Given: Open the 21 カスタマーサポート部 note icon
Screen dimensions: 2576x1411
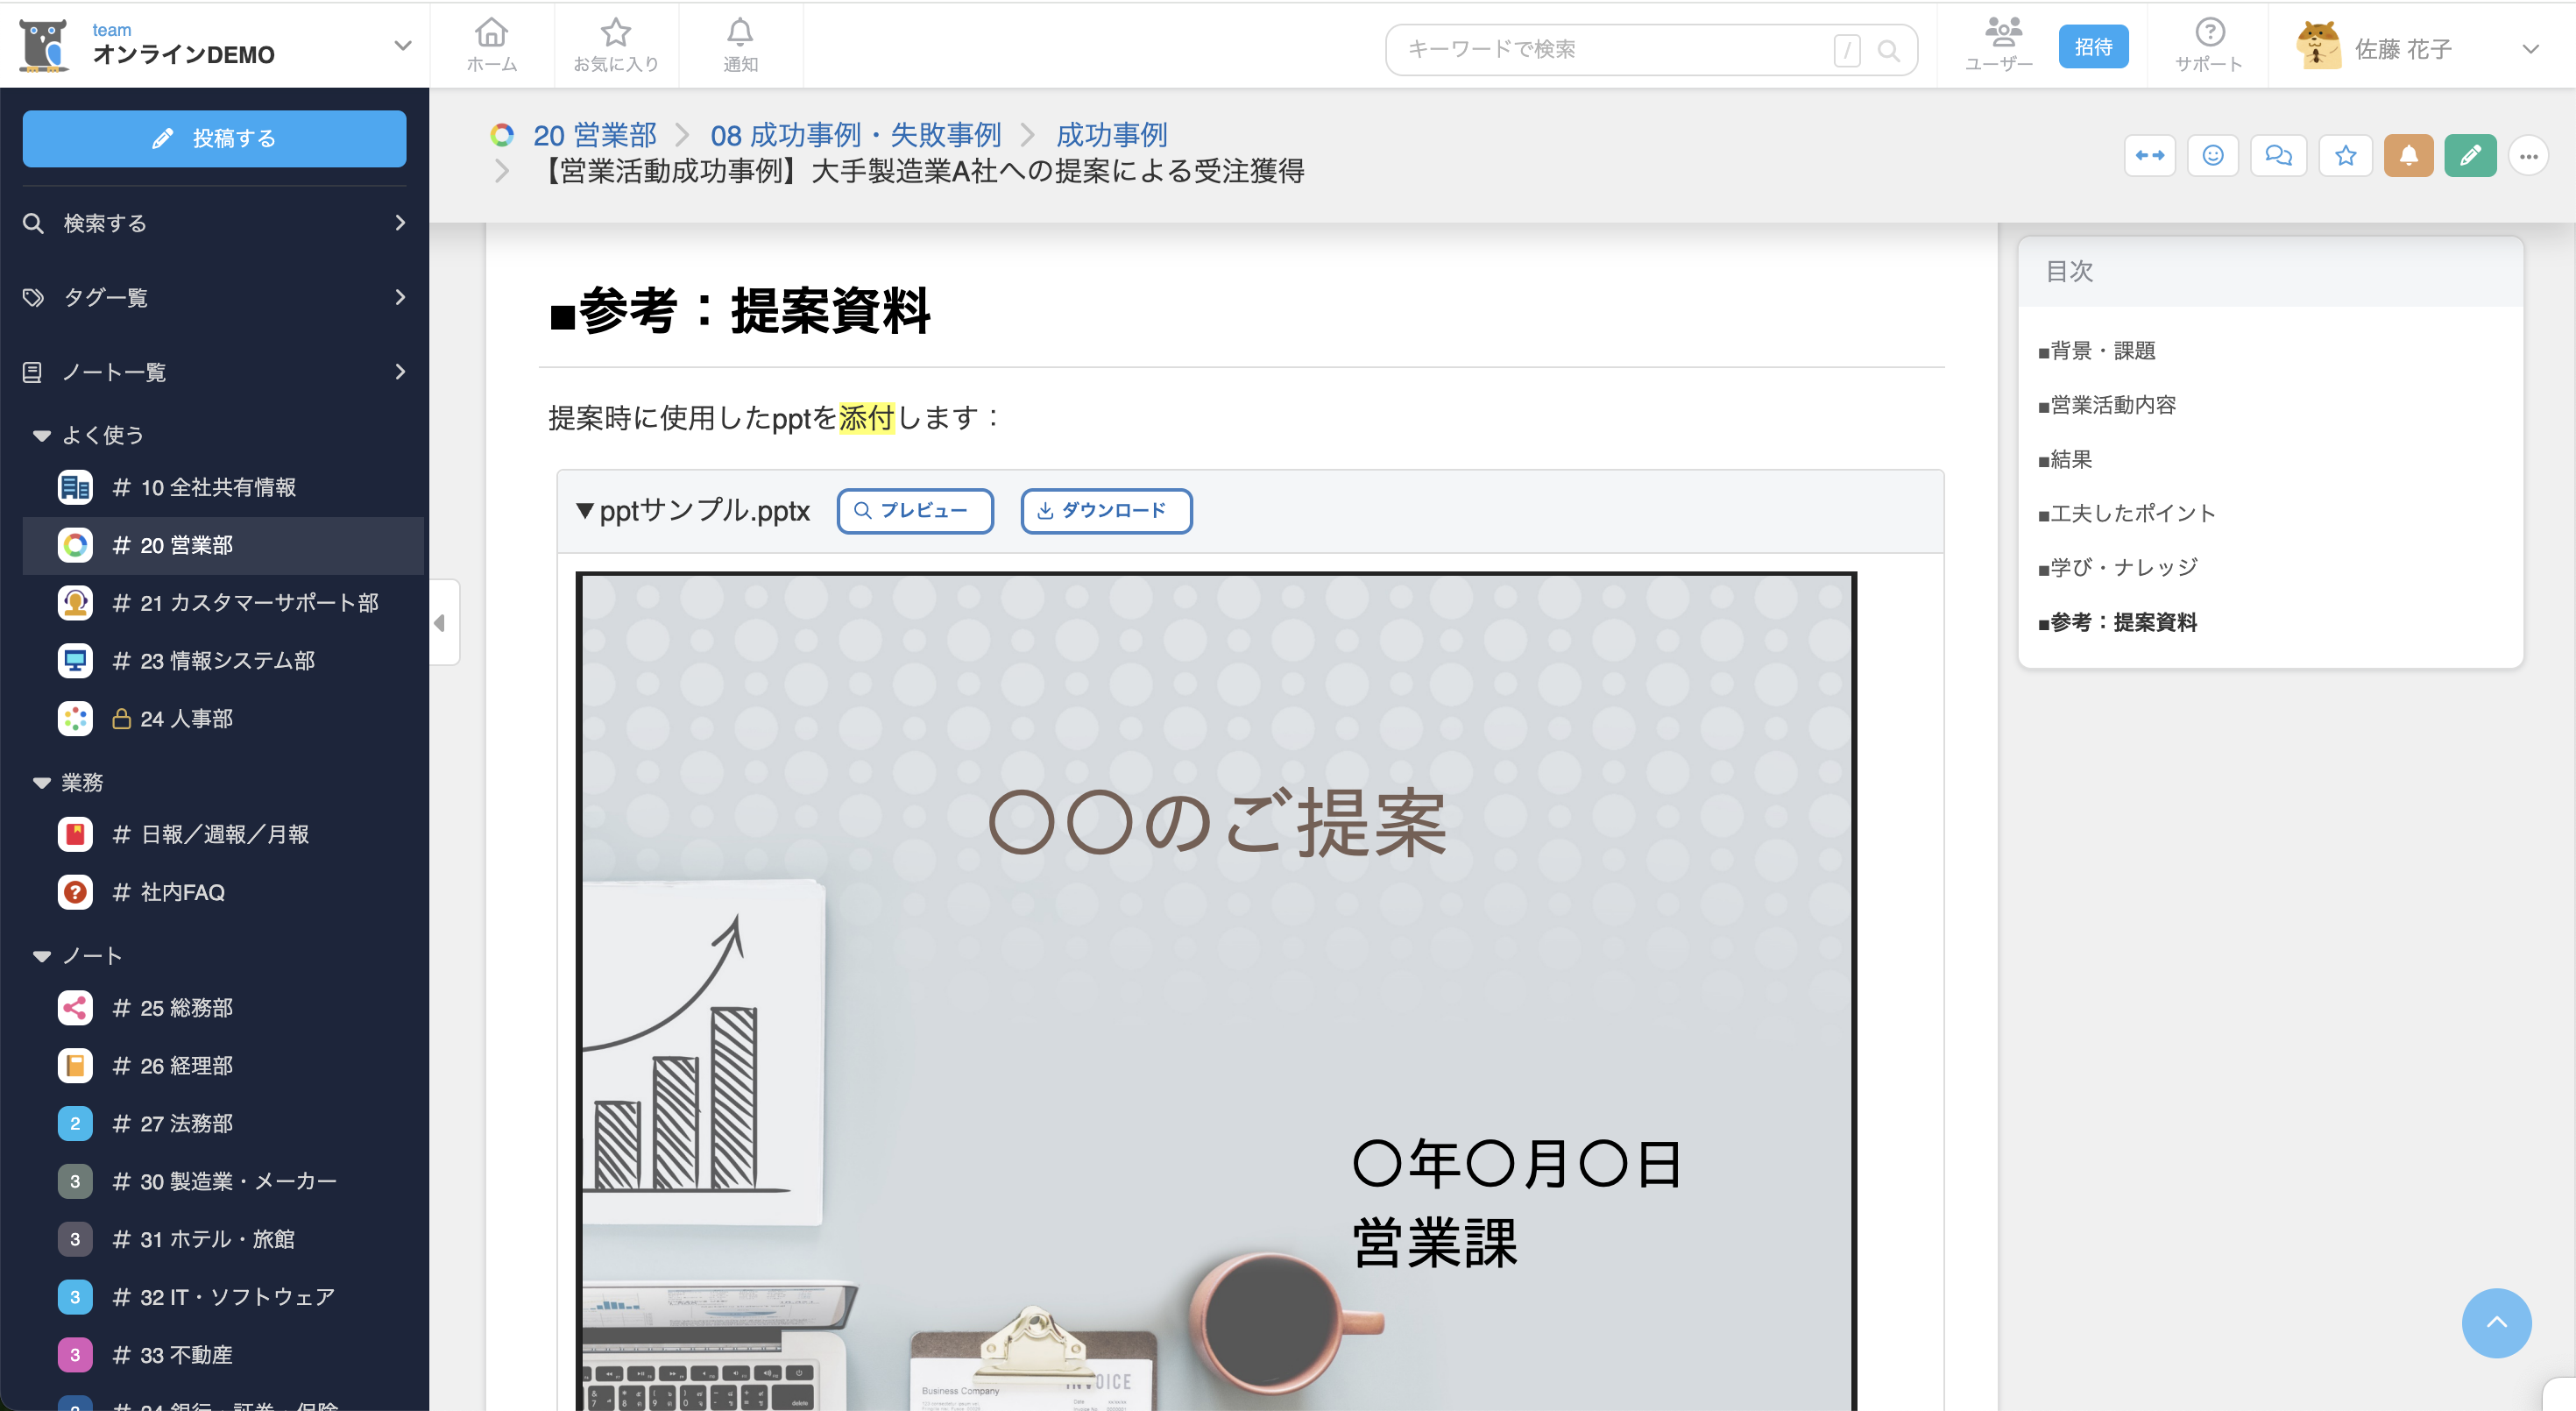Looking at the screenshot, I should 75,603.
